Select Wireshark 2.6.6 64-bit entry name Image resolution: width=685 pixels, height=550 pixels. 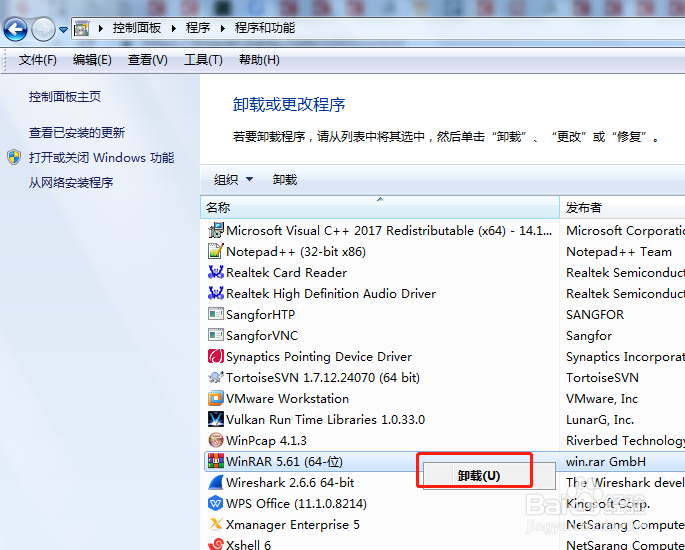click(290, 482)
